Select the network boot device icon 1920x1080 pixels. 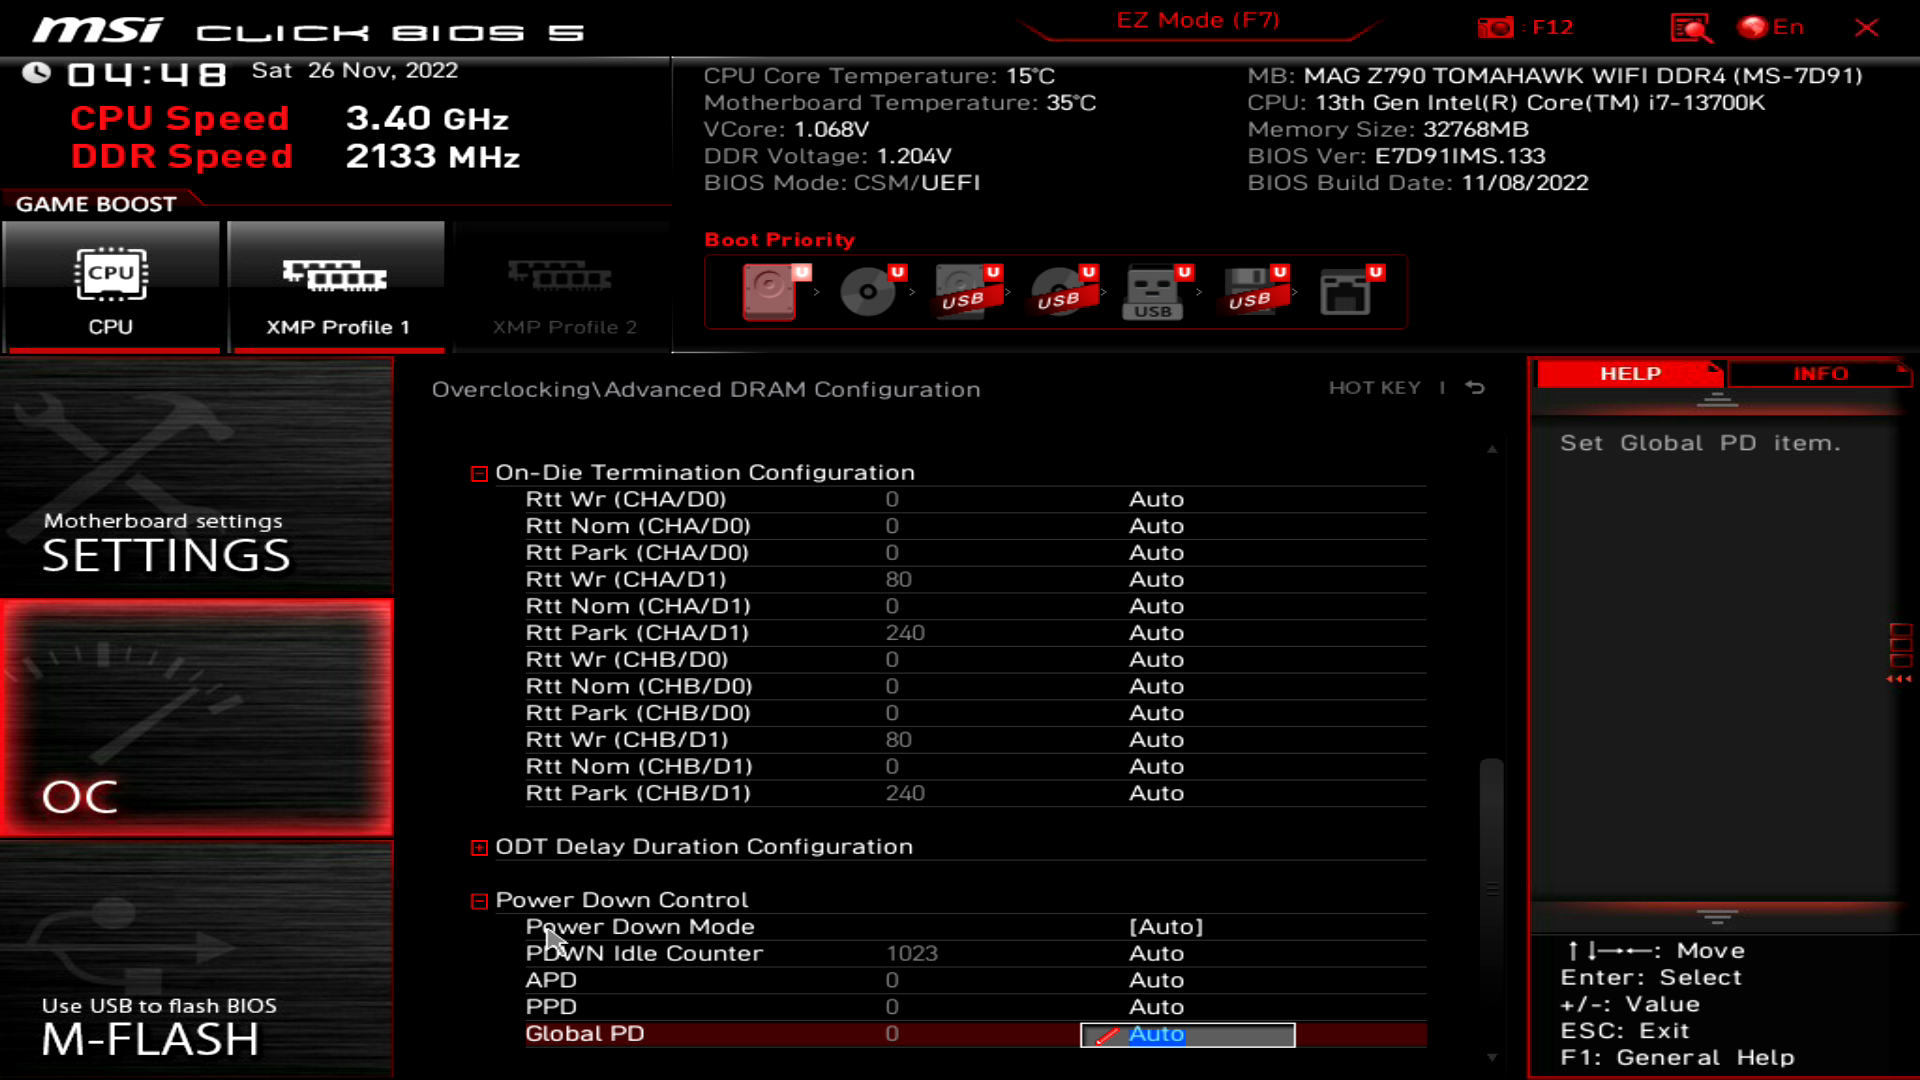pyautogui.click(x=1349, y=291)
